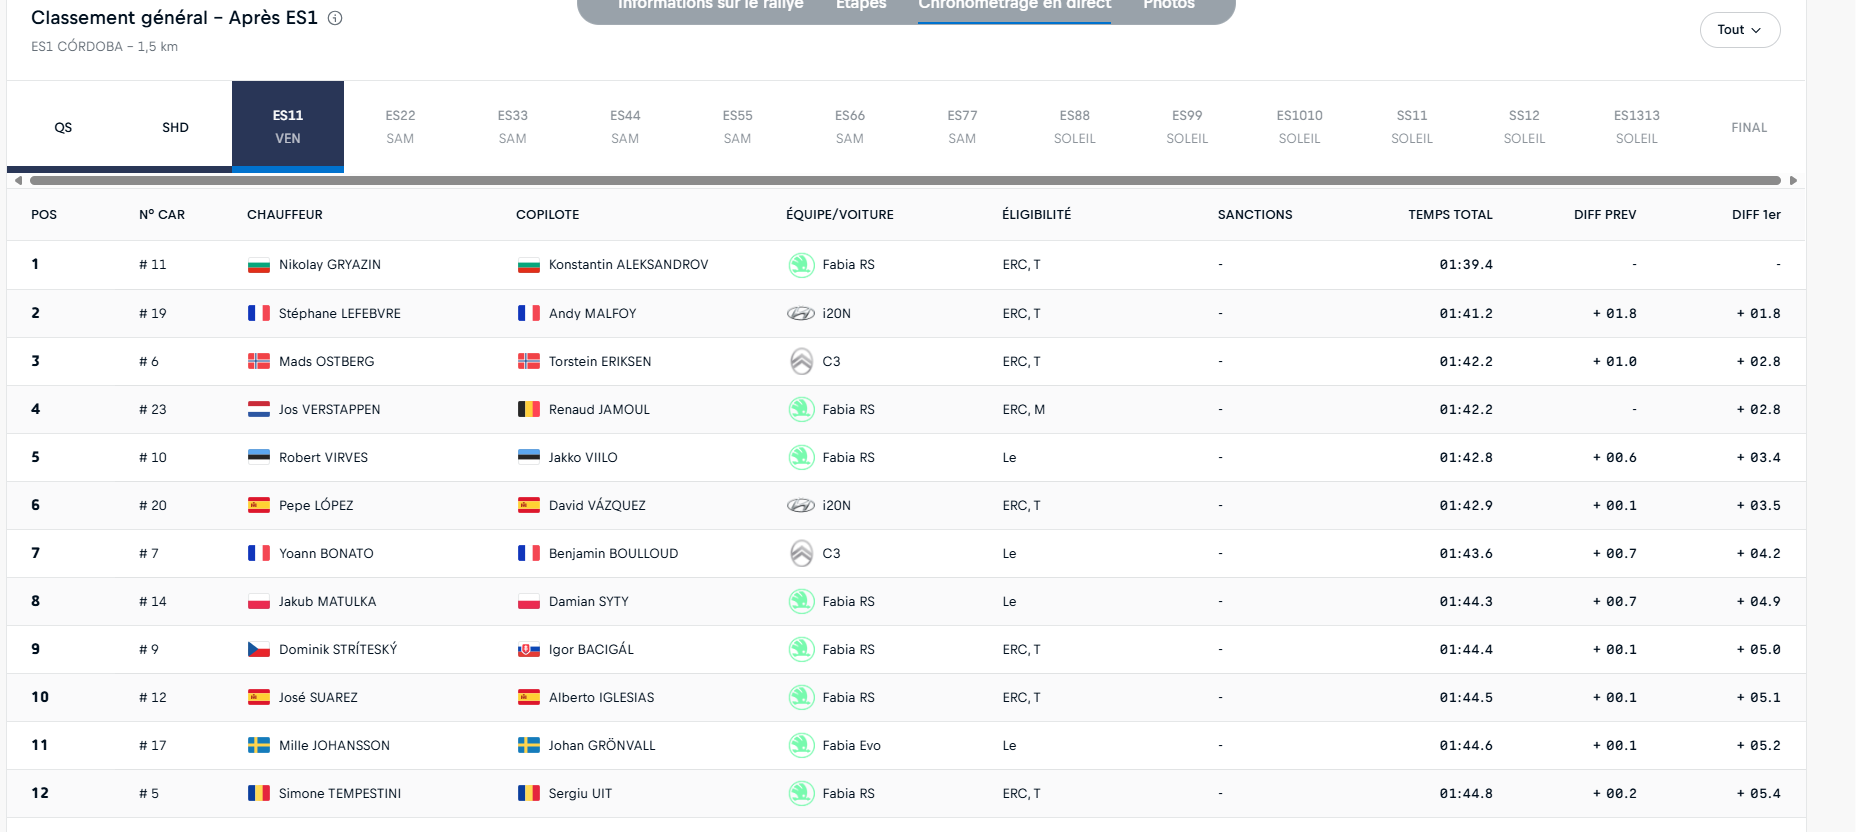Switch to the QS stage tab
This screenshot has width=1856, height=832.
(x=63, y=127)
